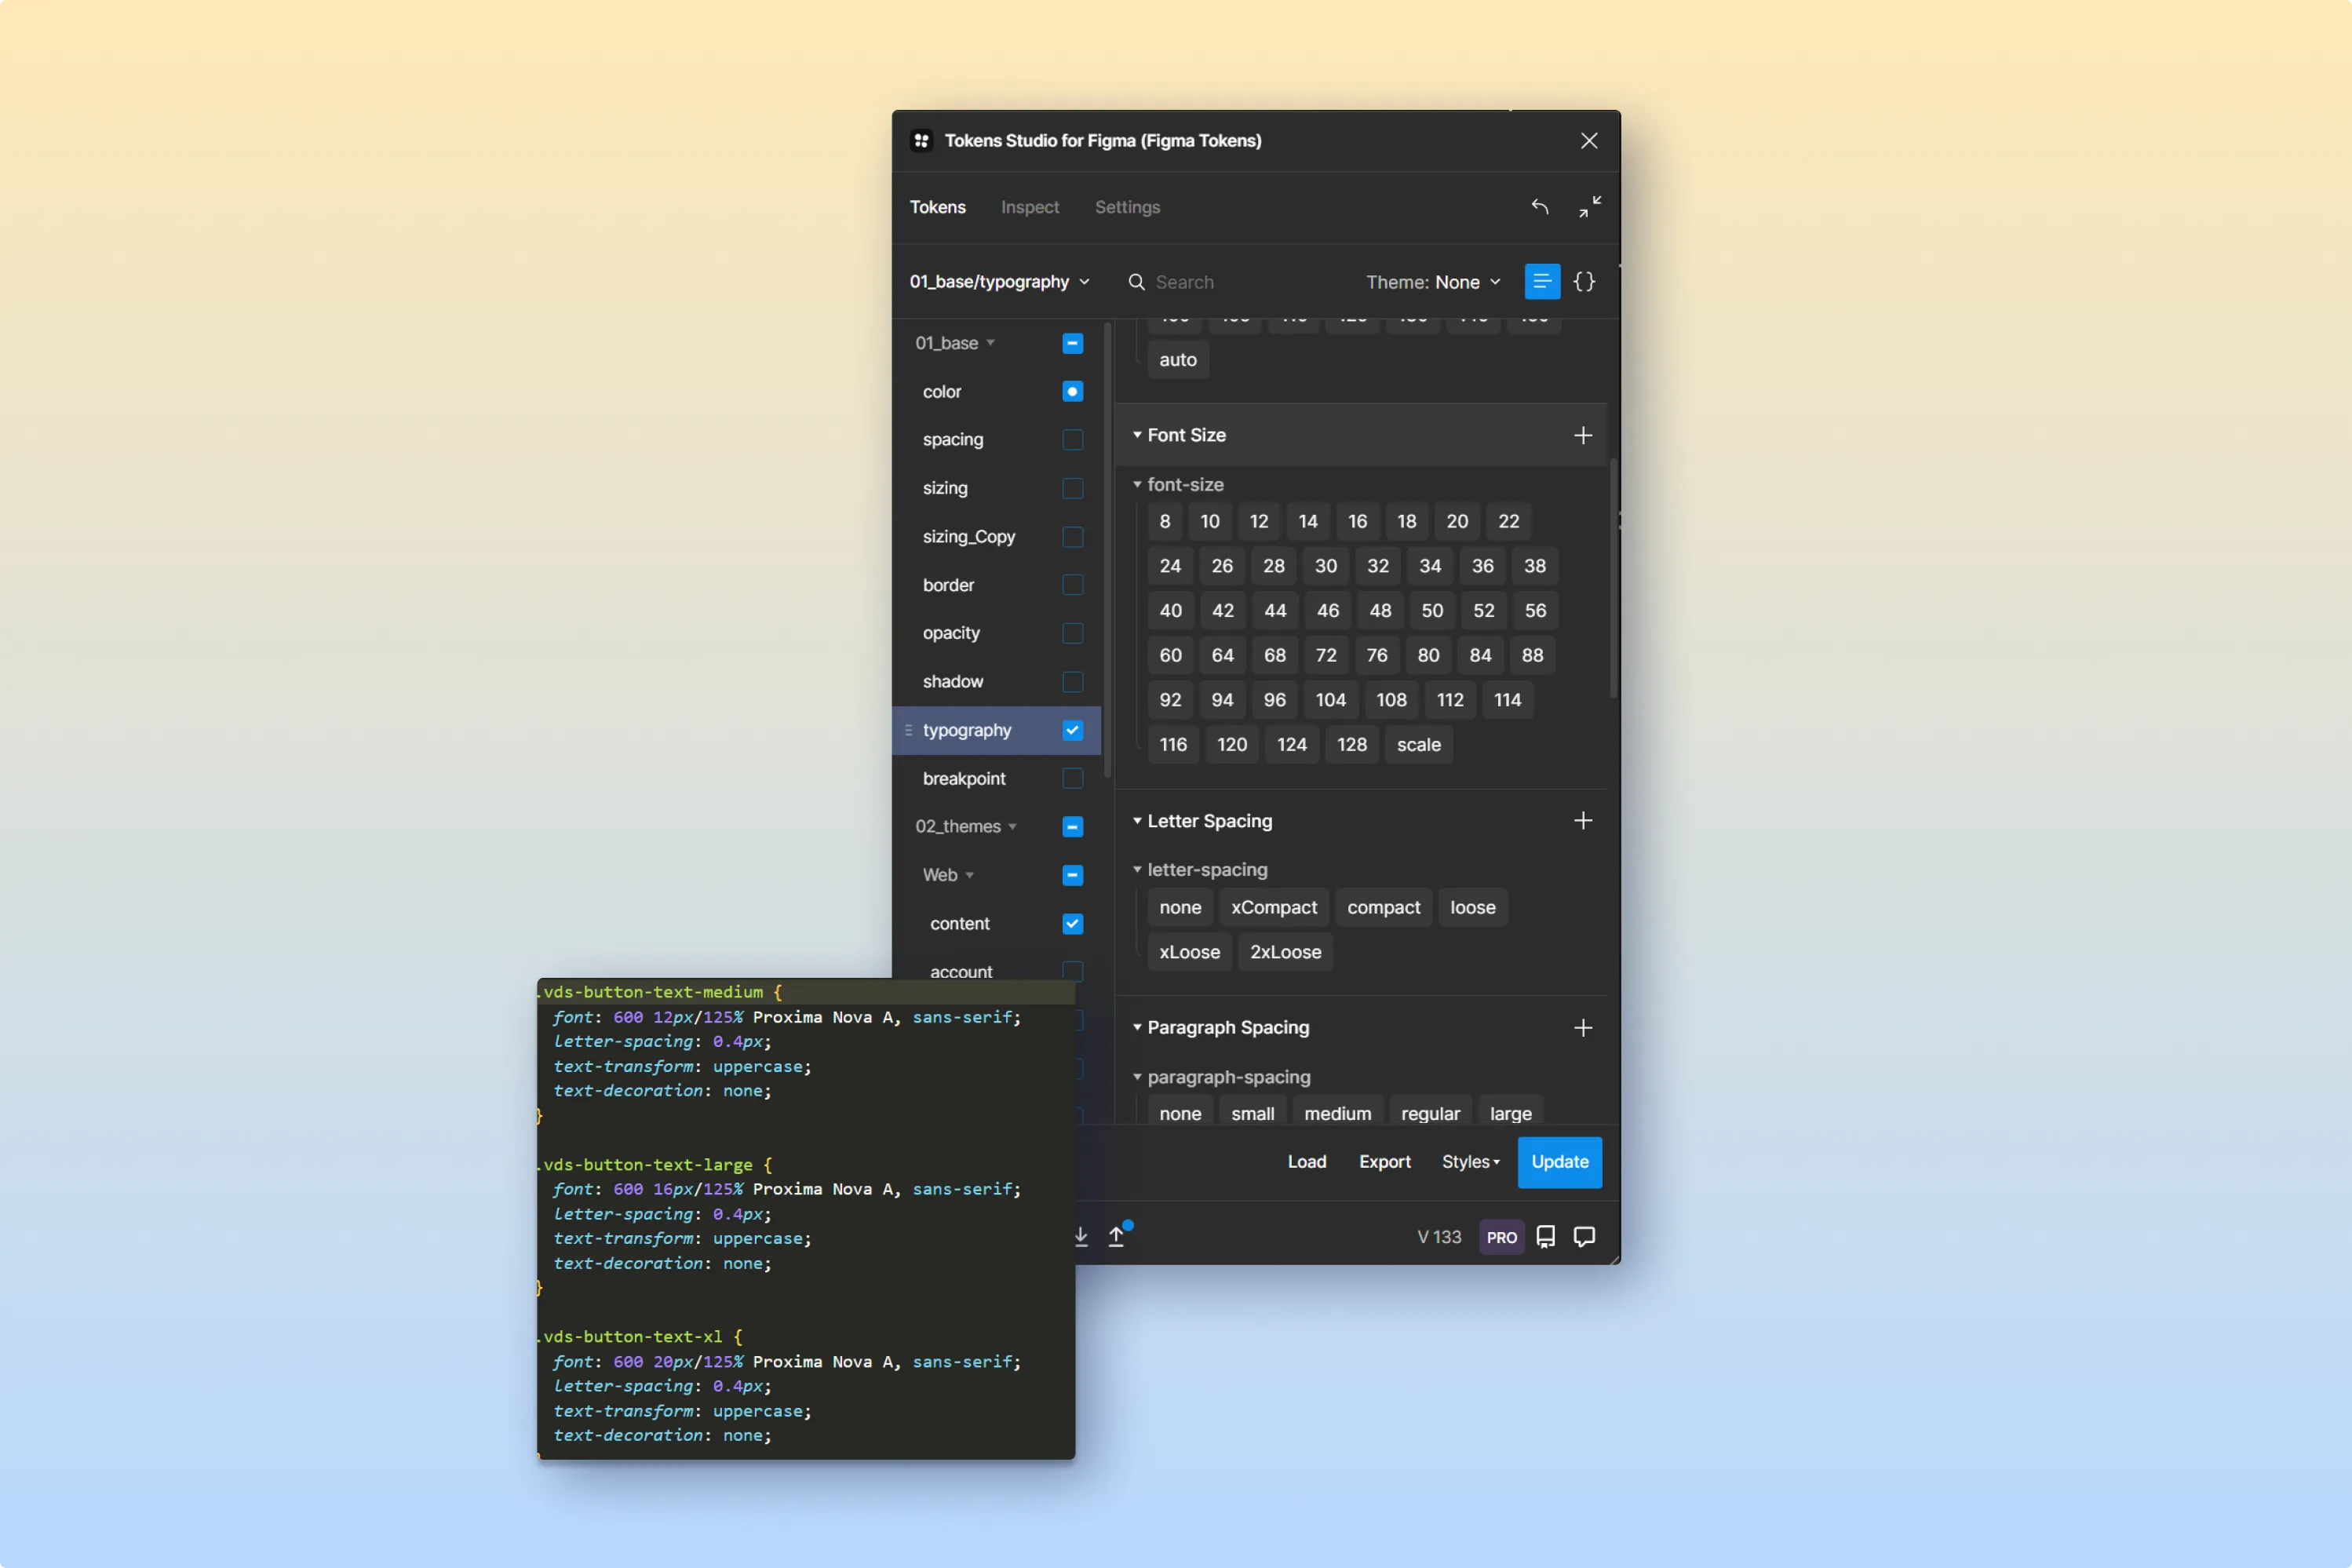This screenshot has height=1568, width=2352.
Task: Click the undo arrow icon
Action: point(1539,207)
